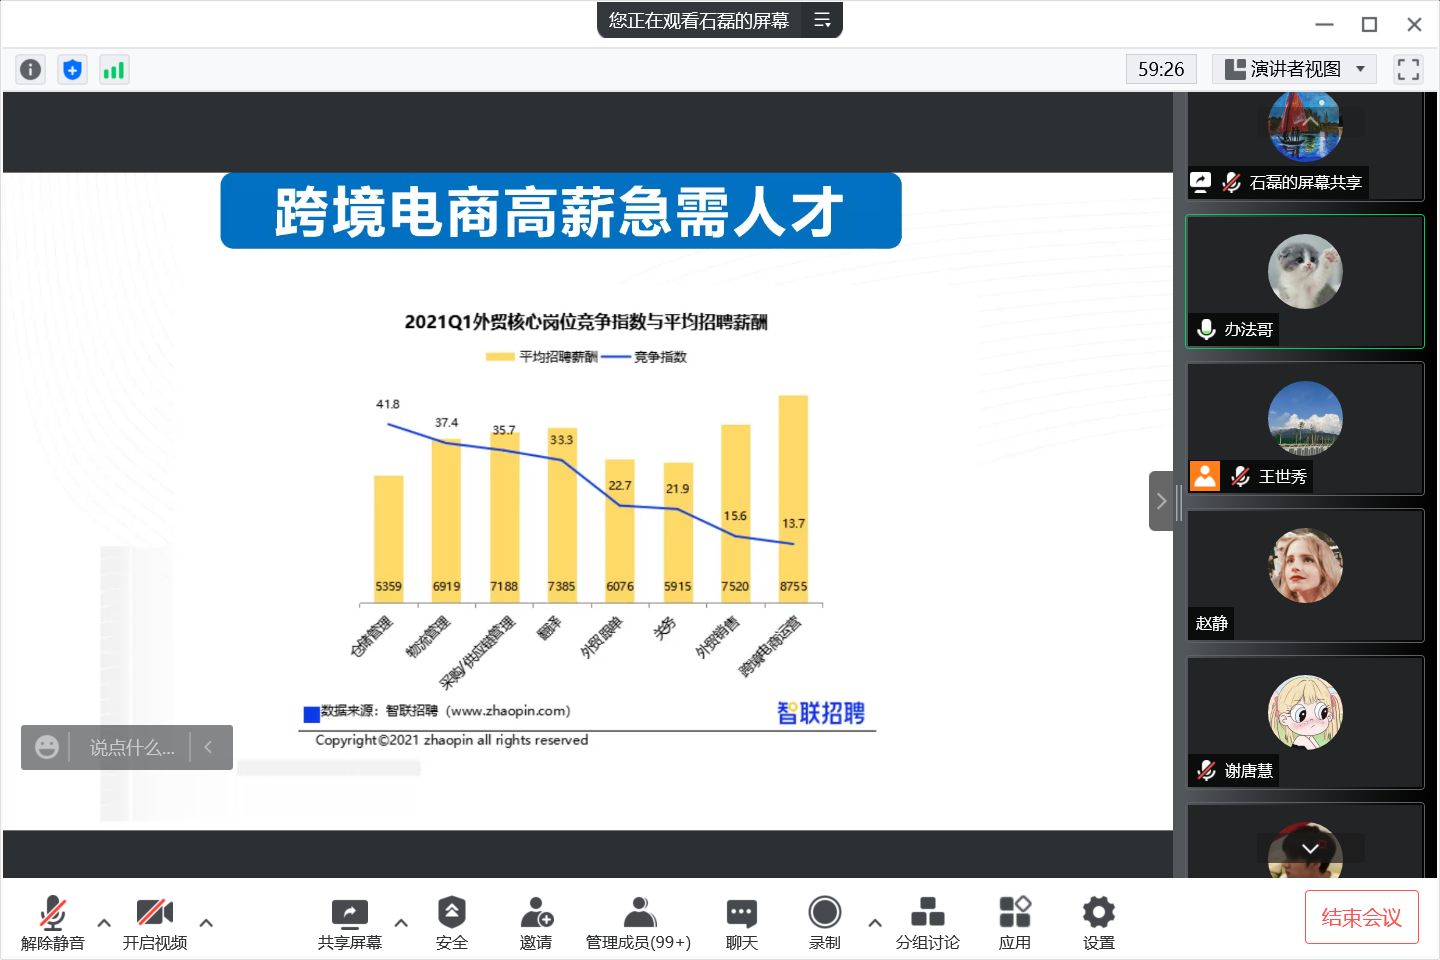Open the meeting info icon
1440x960 pixels.
(31, 69)
